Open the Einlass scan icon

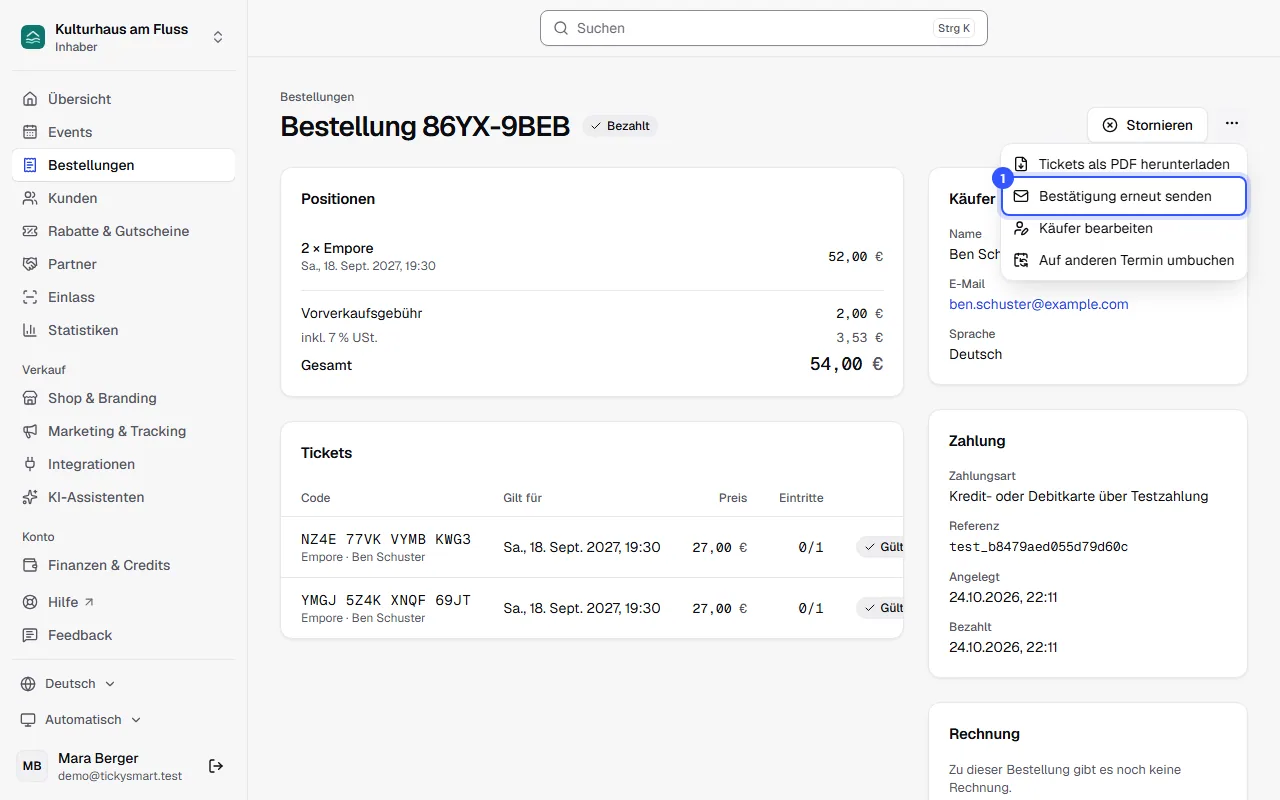[x=30, y=297]
